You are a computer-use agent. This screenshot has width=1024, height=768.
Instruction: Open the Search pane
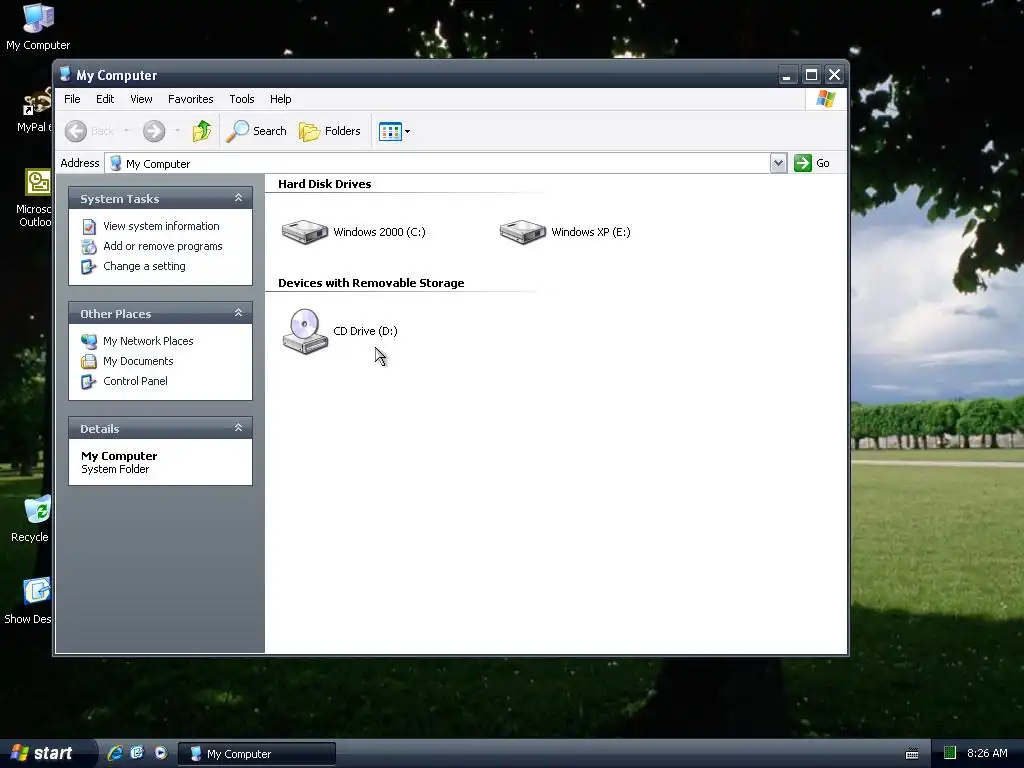(257, 131)
